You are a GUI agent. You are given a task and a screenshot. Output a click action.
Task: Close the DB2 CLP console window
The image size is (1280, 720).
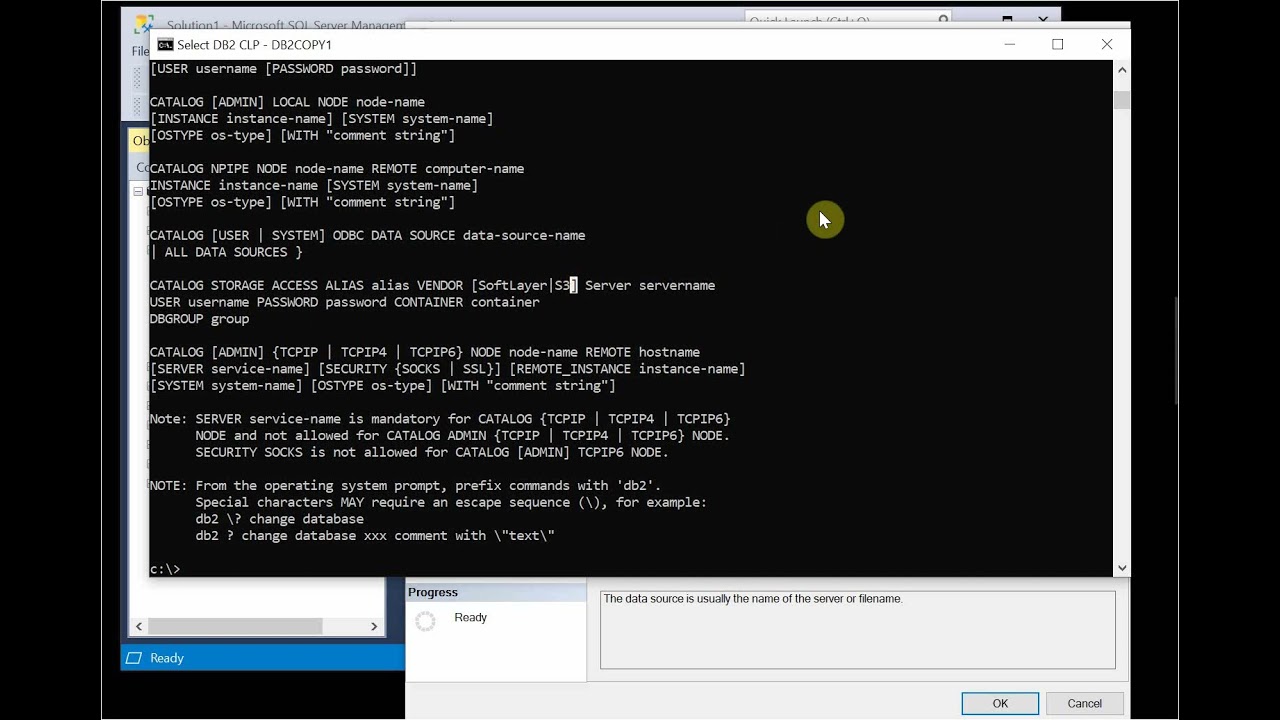point(1106,44)
